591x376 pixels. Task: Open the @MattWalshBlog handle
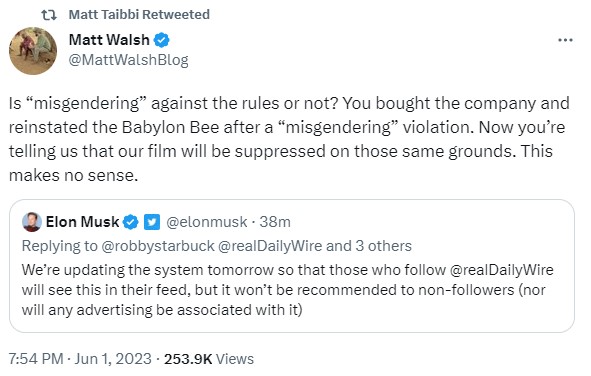[129, 60]
